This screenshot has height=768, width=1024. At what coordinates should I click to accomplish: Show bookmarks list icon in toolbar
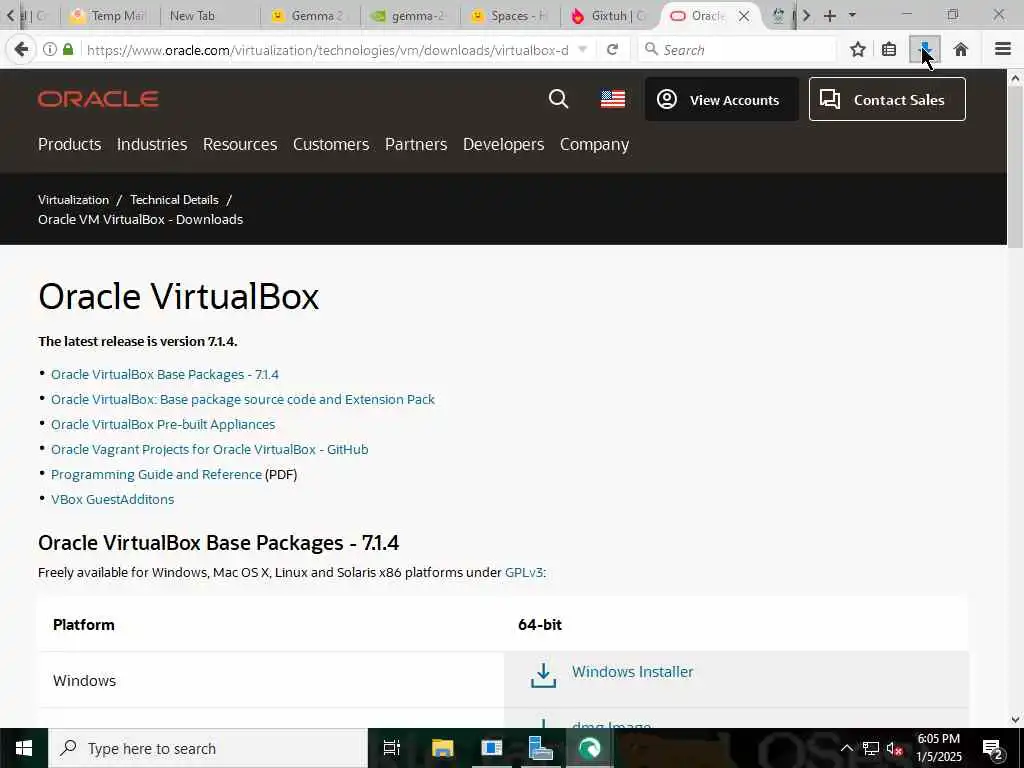click(x=889, y=50)
